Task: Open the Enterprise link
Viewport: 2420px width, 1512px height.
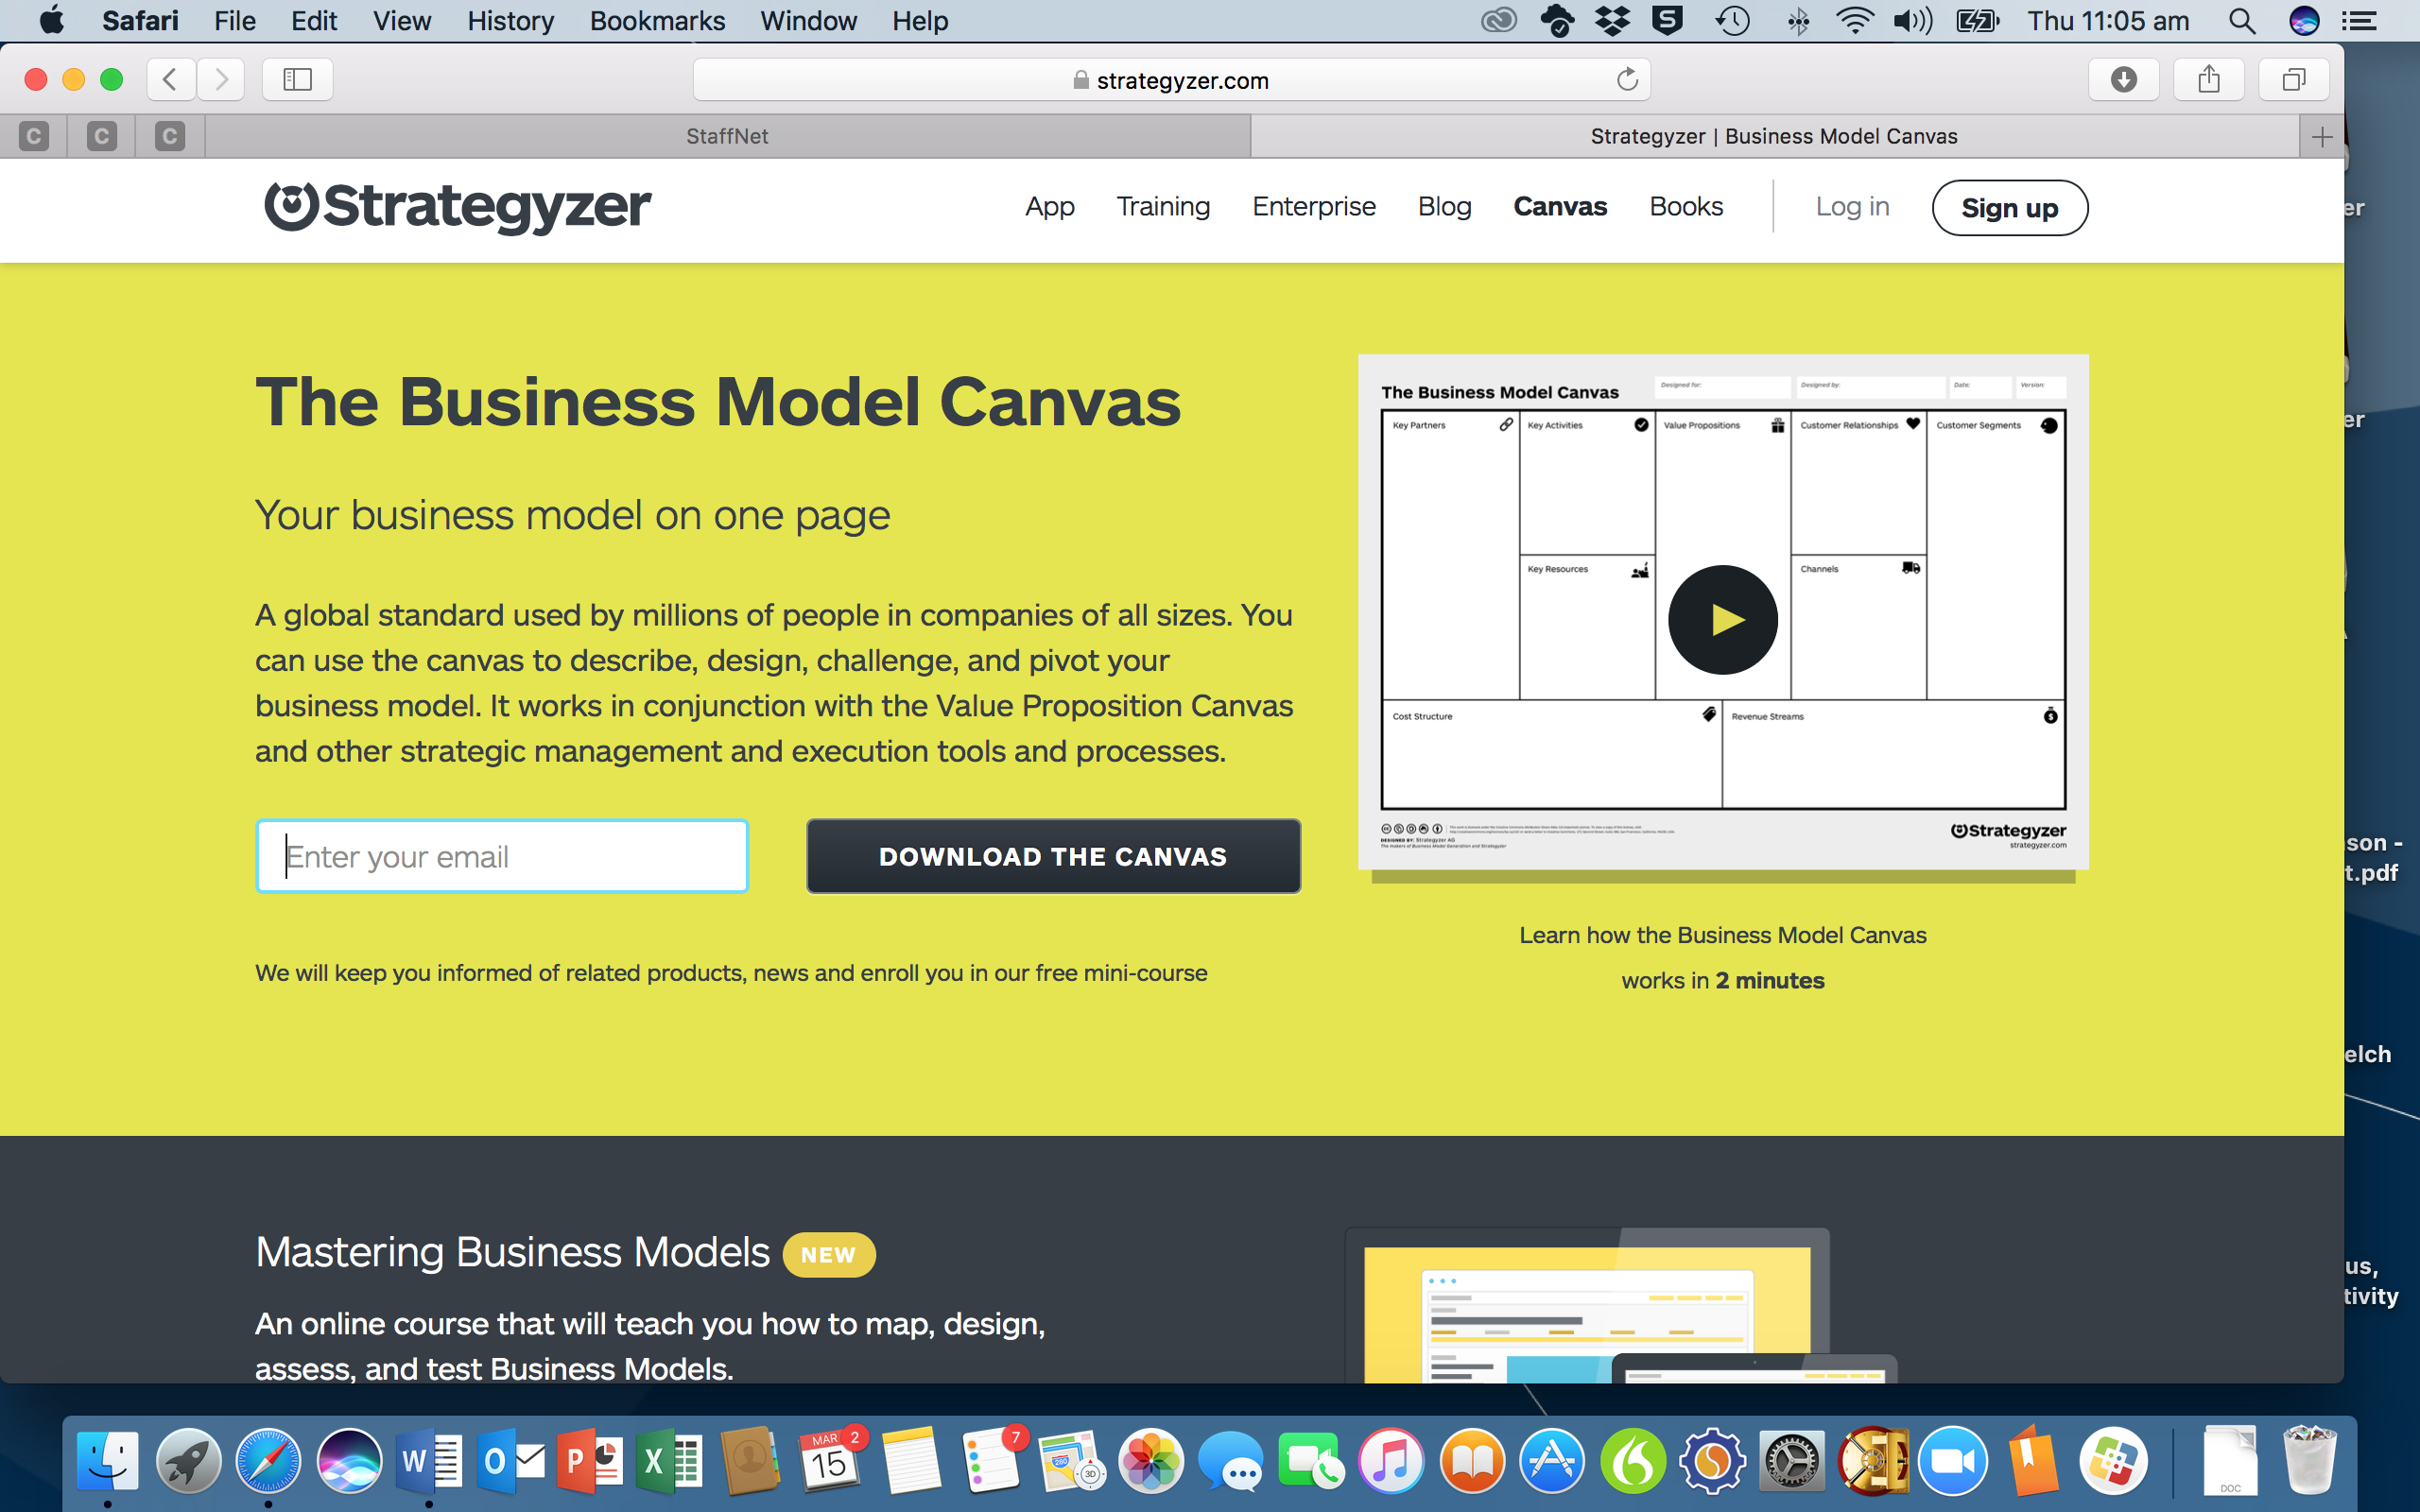Action: click(1314, 206)
